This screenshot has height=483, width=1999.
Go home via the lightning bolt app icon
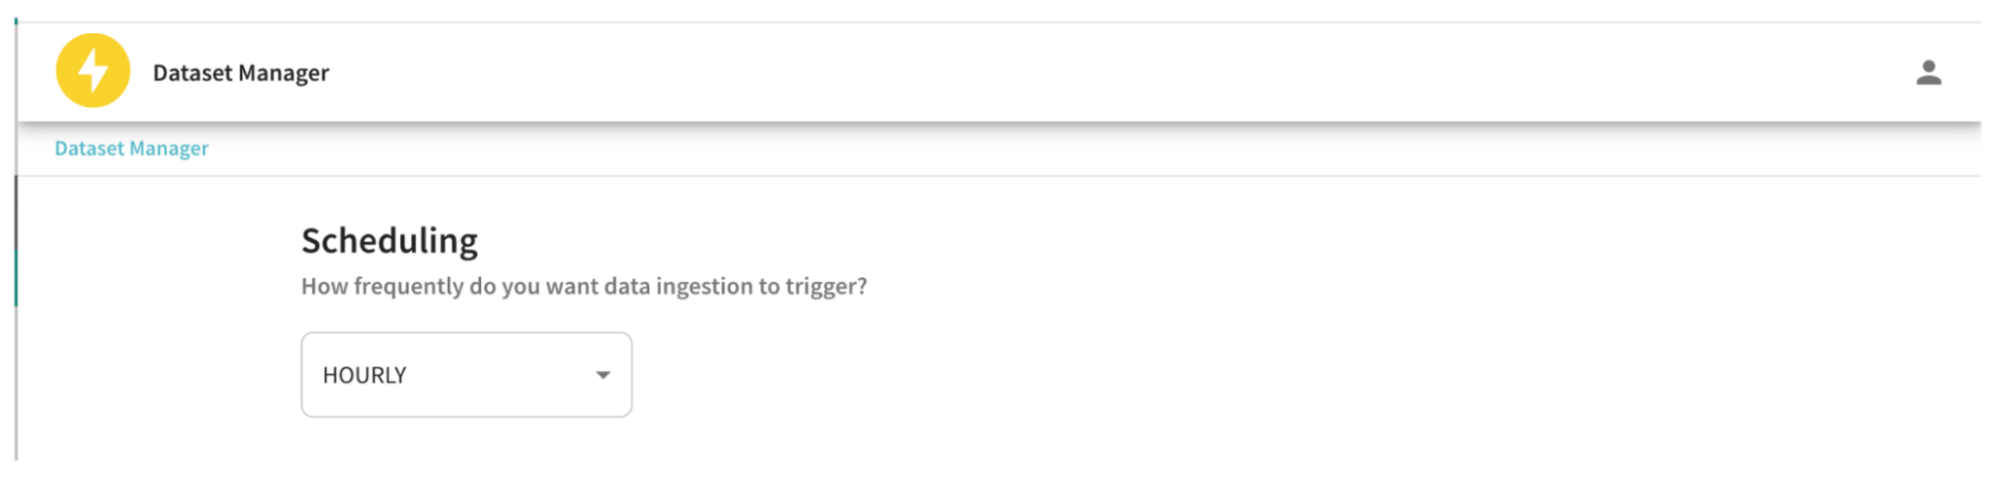pos(93,71)
